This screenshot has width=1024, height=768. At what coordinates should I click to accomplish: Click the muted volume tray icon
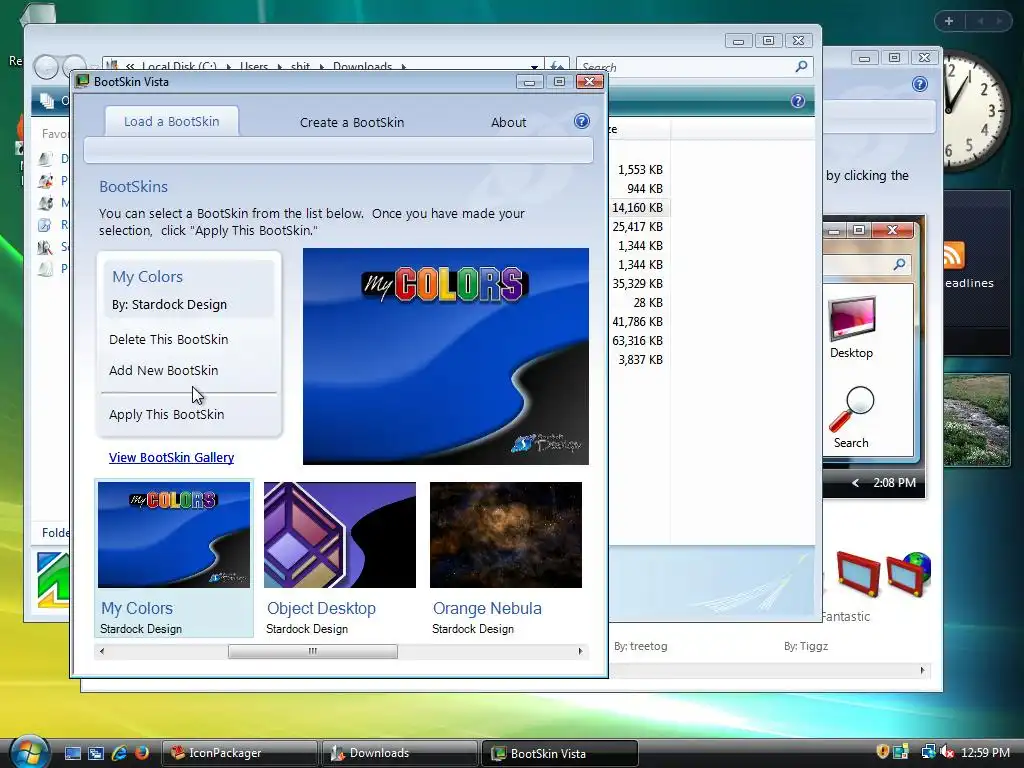[947, 752]
